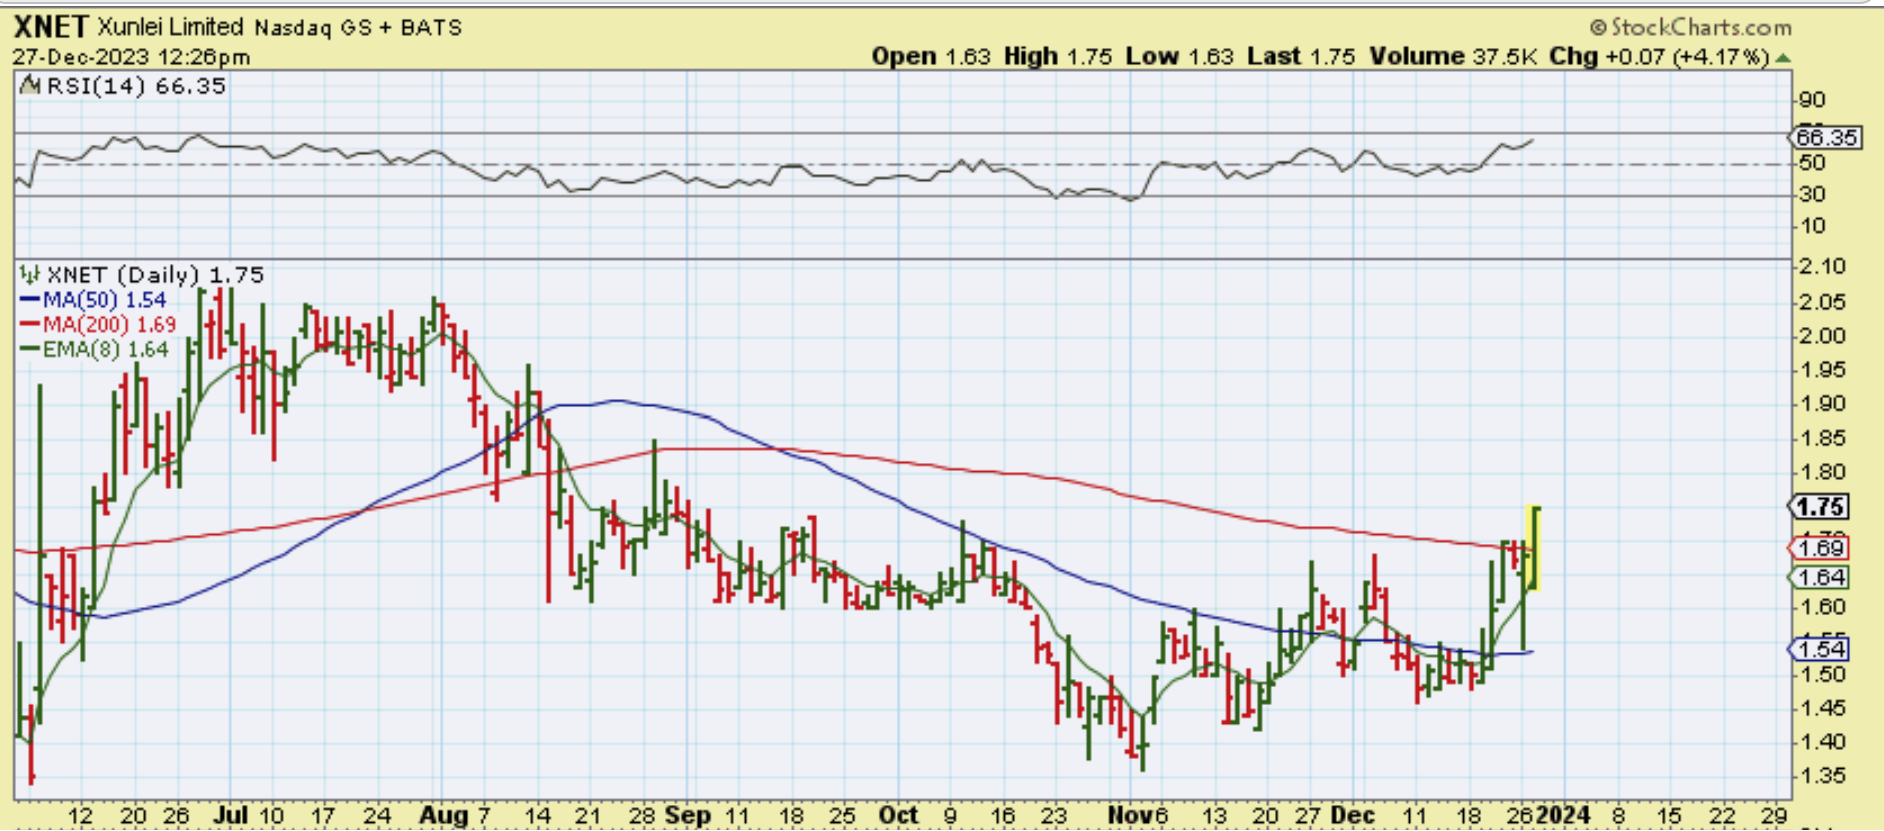Click the 1.80 label on the price axis
Viewport: 1884px width, 831px height.
(x=1822, y=472)
